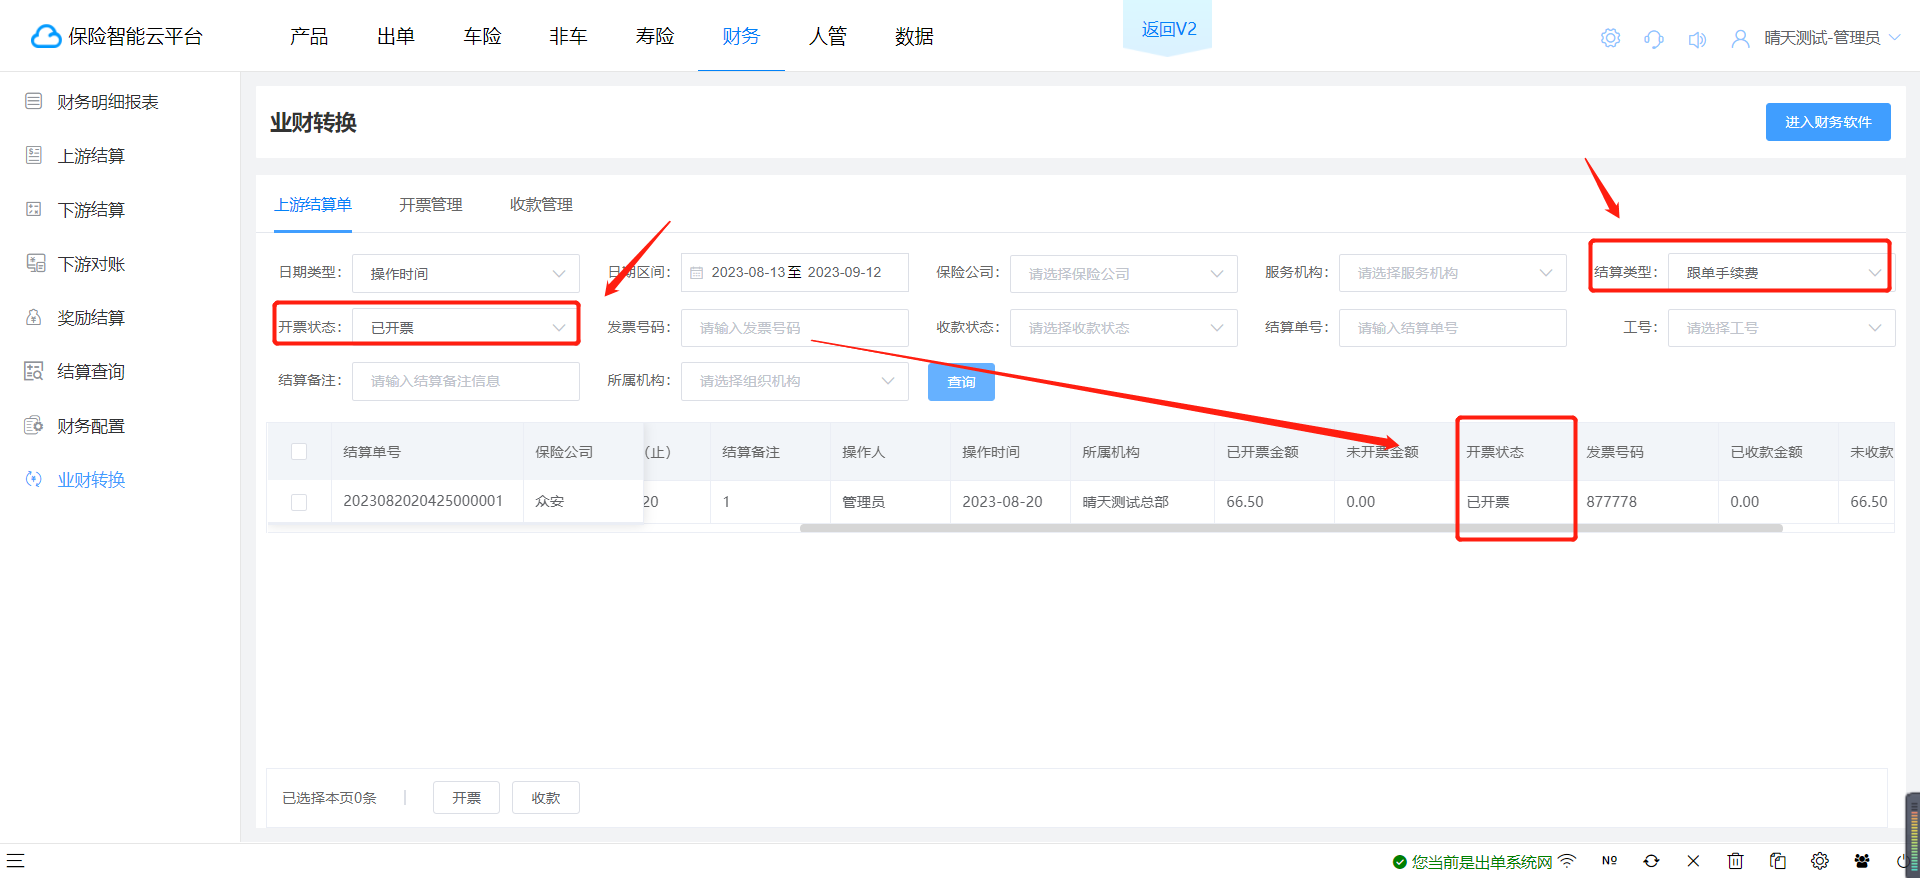Click the Wi-Fi icon in status bar
The width and height of the screenshot is (1920, 878).
(1567, 860)
